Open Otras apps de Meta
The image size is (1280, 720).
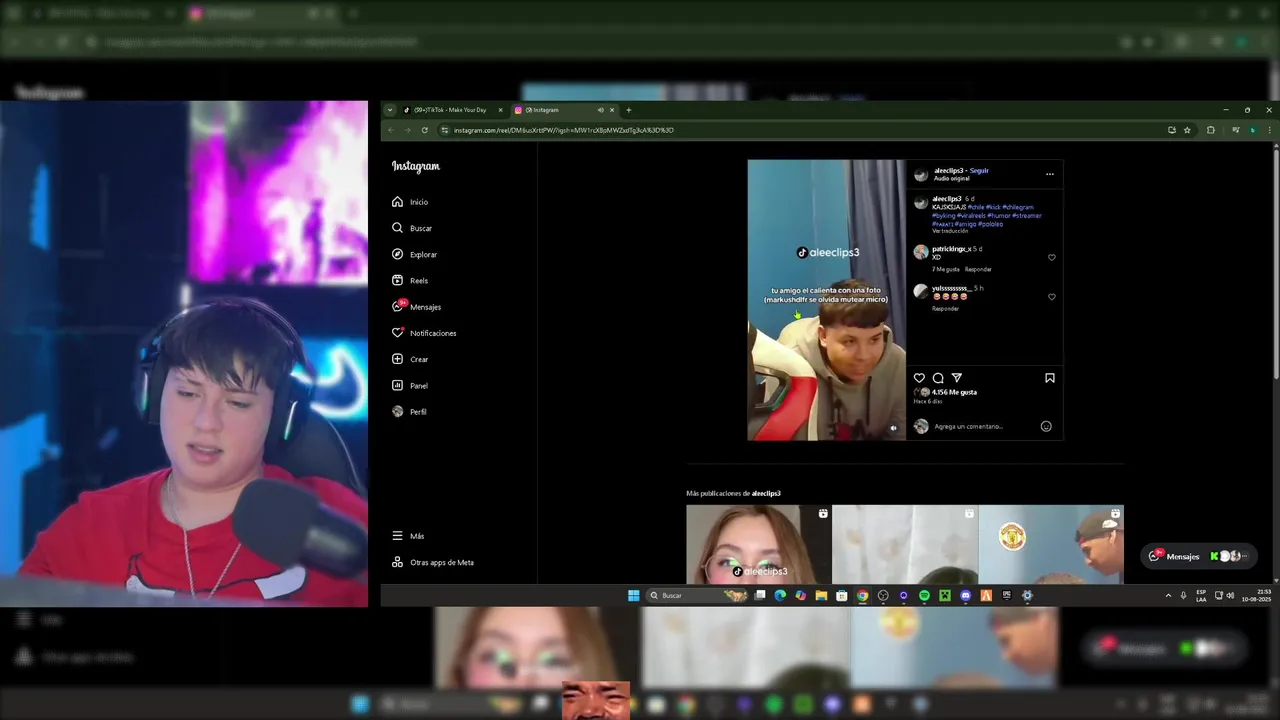(433, 562)
